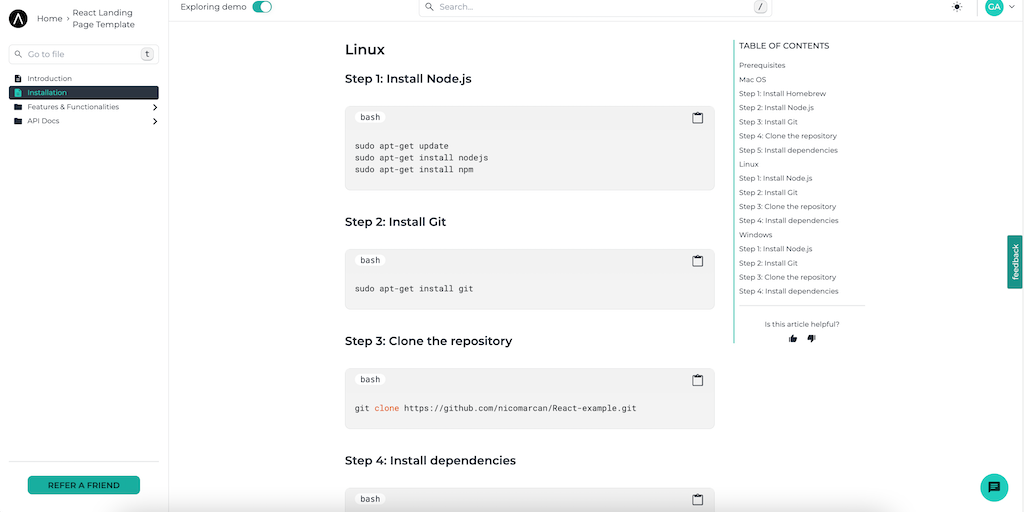Image resolution: width=1024 pixels, height=512 pixels.
Task: Copy the Install Git code snippet
Action: click(x=698, y=261)
